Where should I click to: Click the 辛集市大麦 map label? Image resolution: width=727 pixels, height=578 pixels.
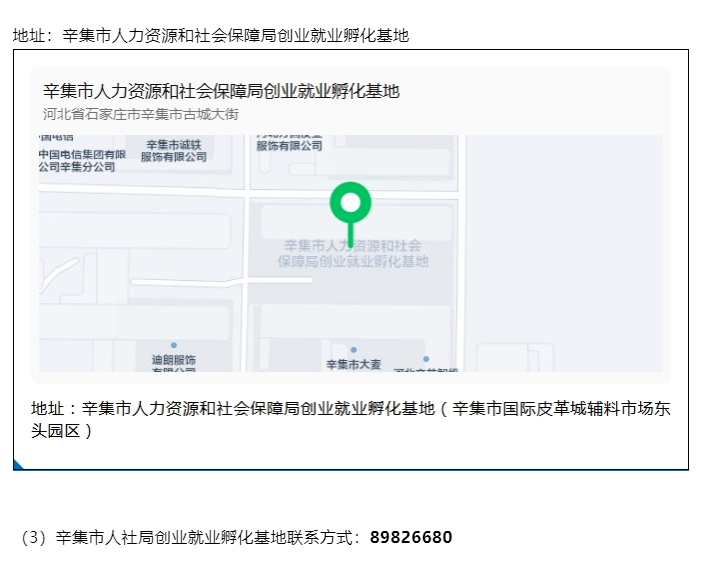pos(353,364)
